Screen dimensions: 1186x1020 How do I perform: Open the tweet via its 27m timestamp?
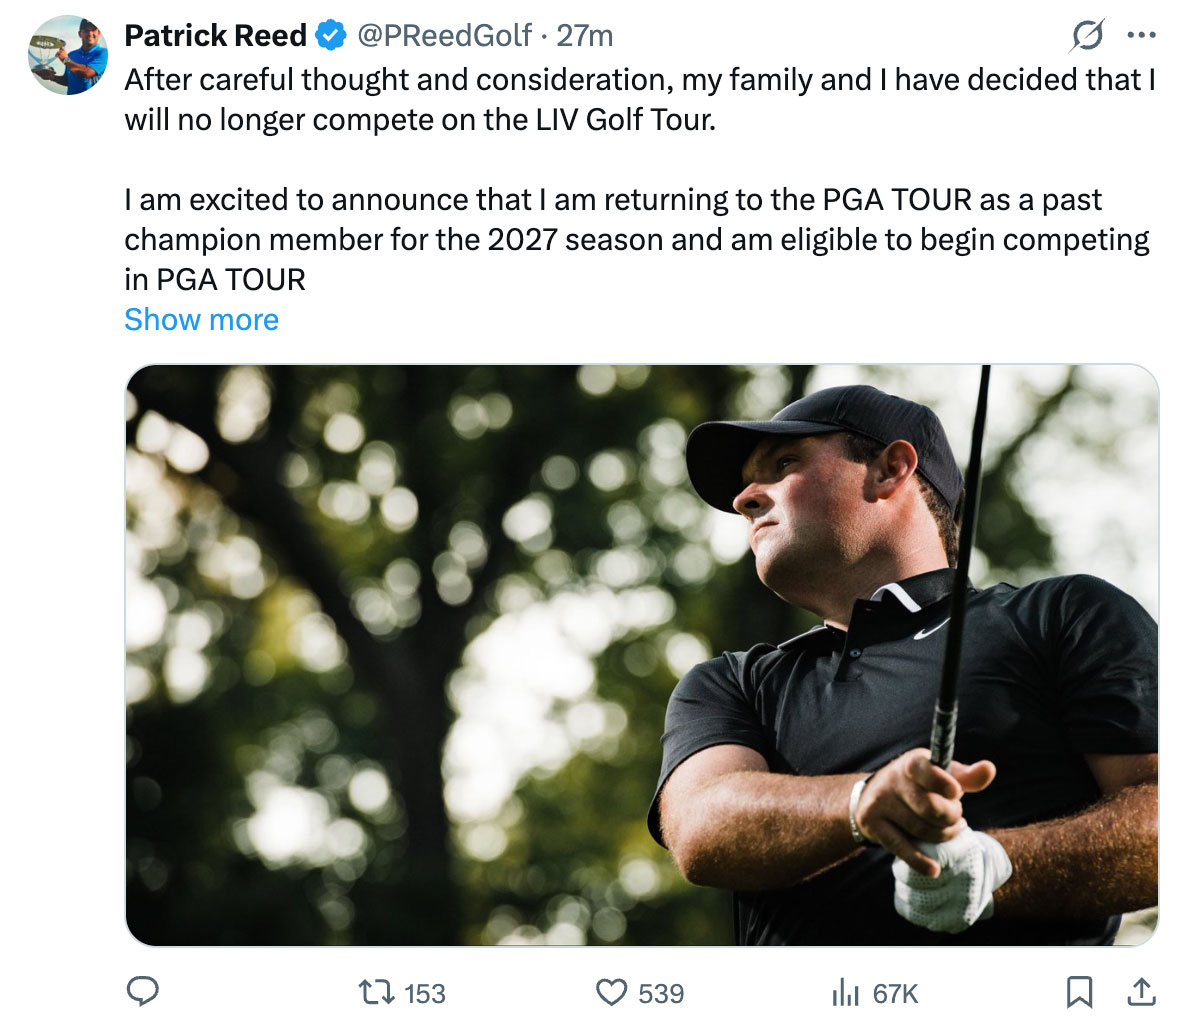click(587, 34)
